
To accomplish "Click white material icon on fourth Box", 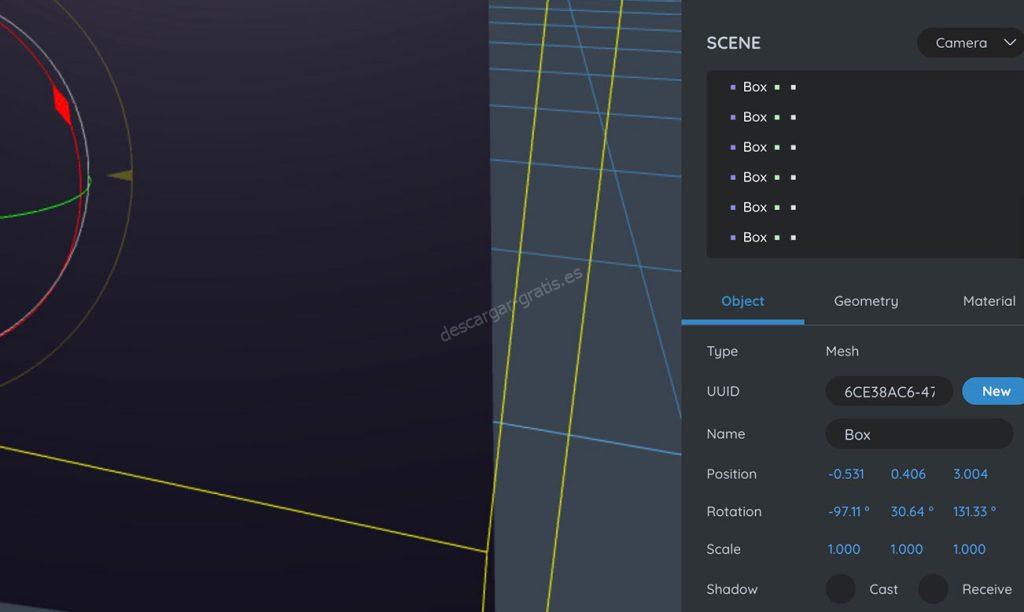I will (x=793, y=177).
